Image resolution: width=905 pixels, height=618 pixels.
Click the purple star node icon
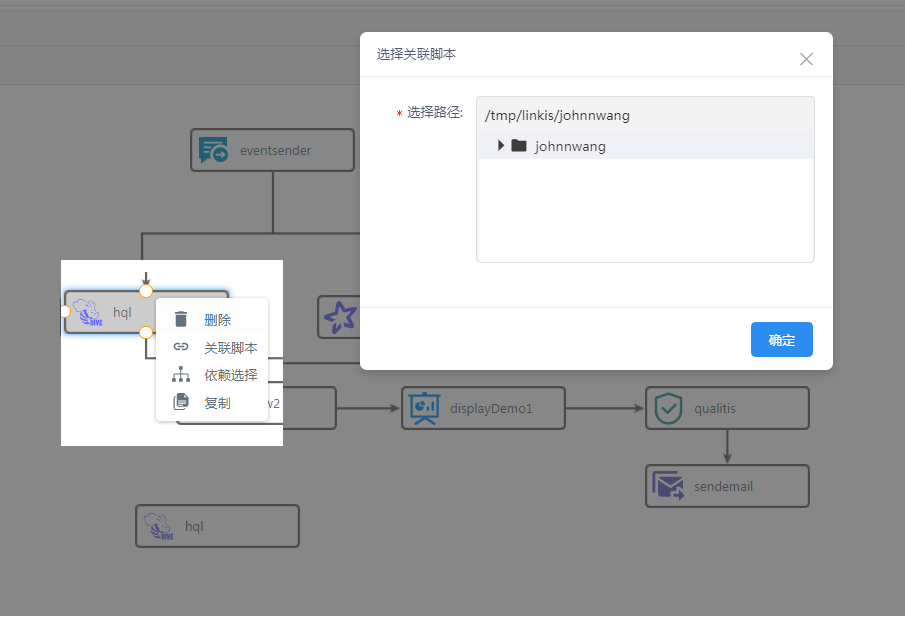click(340, 317)
